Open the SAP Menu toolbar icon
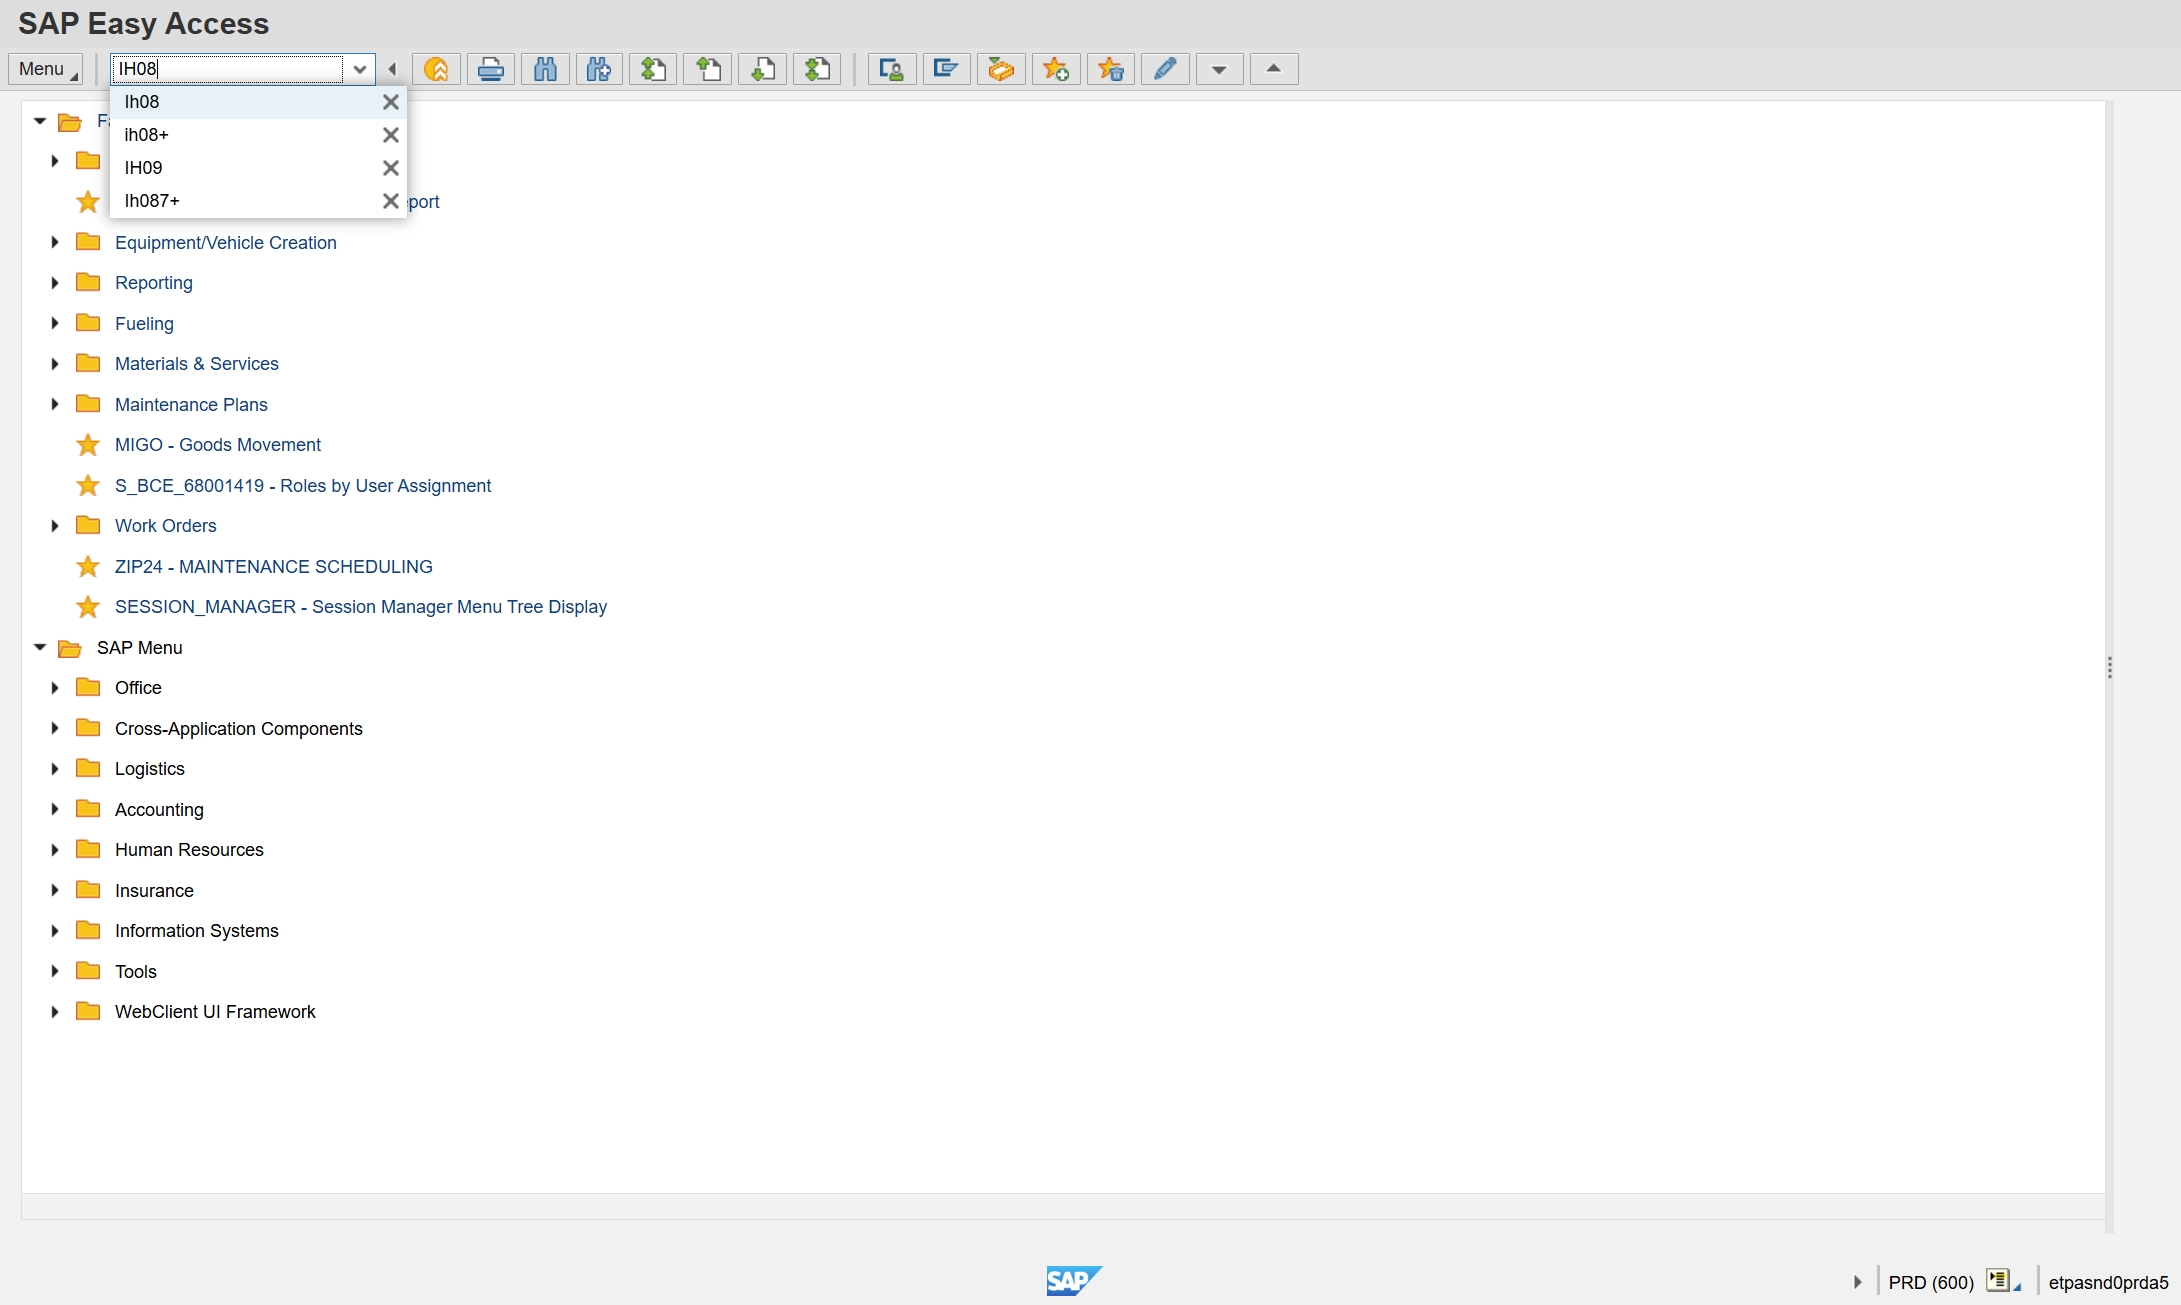 (946, 69)
